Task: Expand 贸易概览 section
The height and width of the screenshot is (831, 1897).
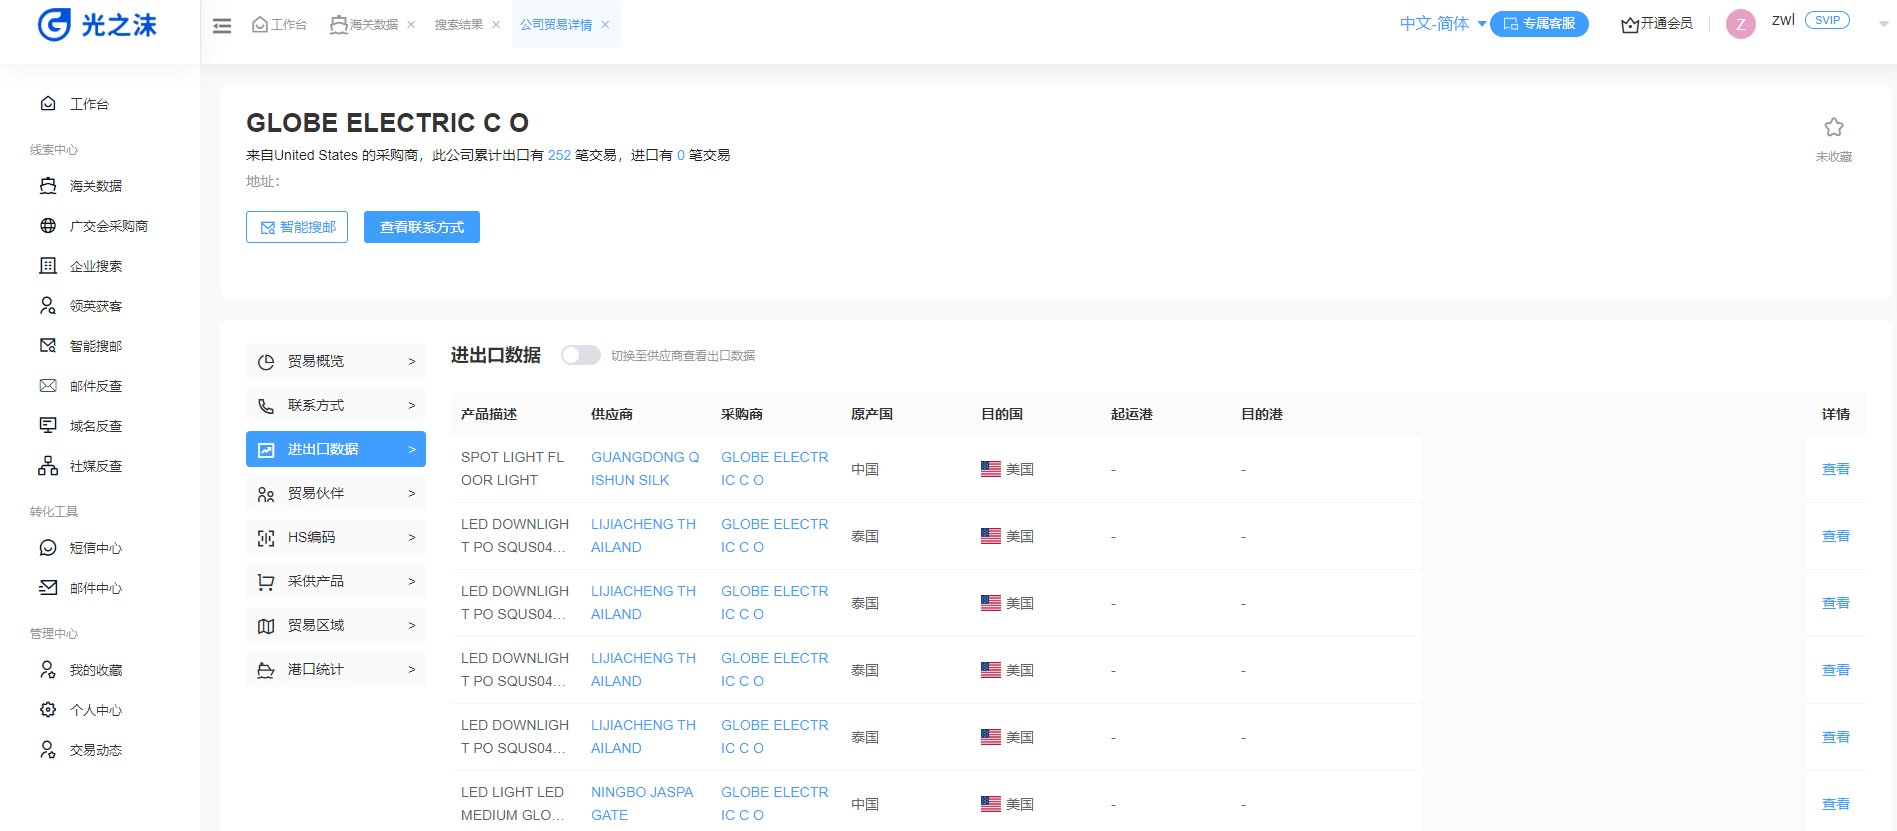Action: click(336, 361)
